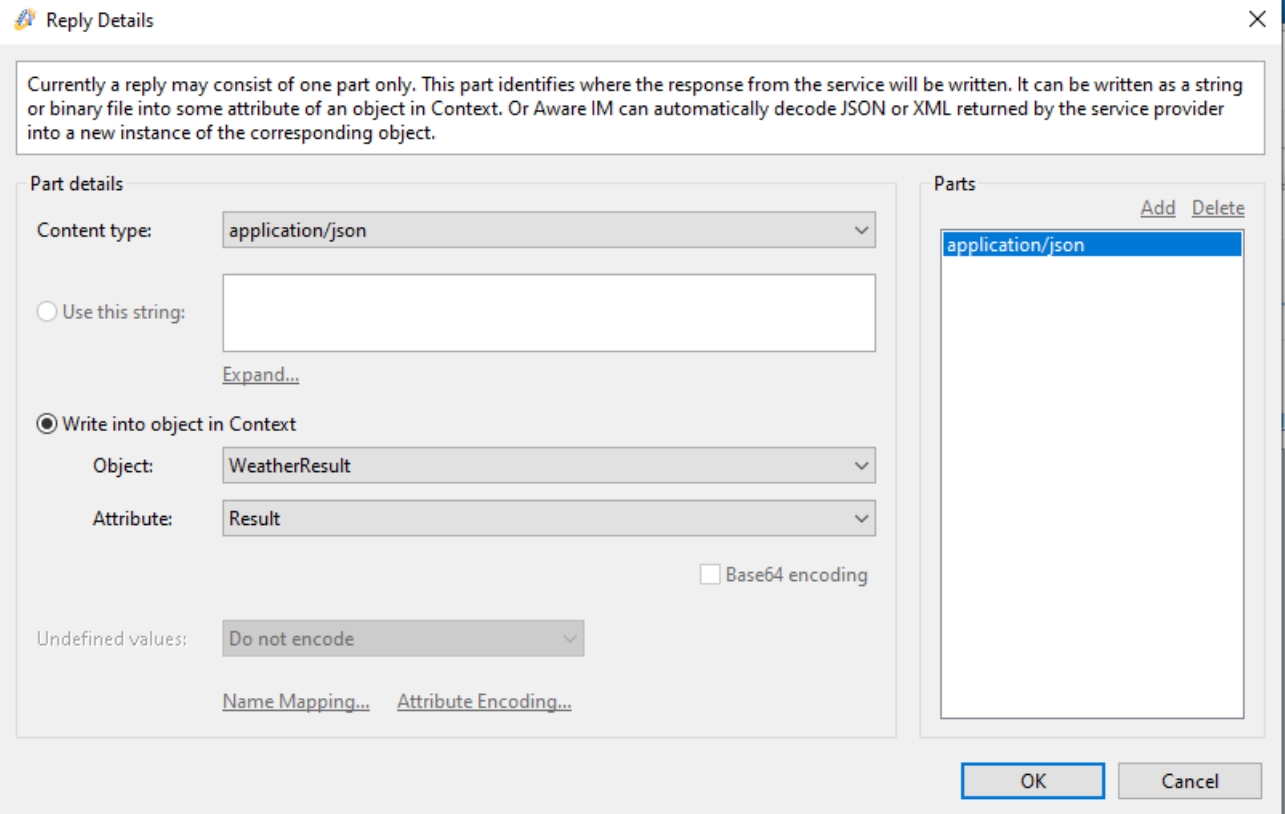Click the Expand... link
Viewport: 1285px width, 814px height.
click(261, 375)
